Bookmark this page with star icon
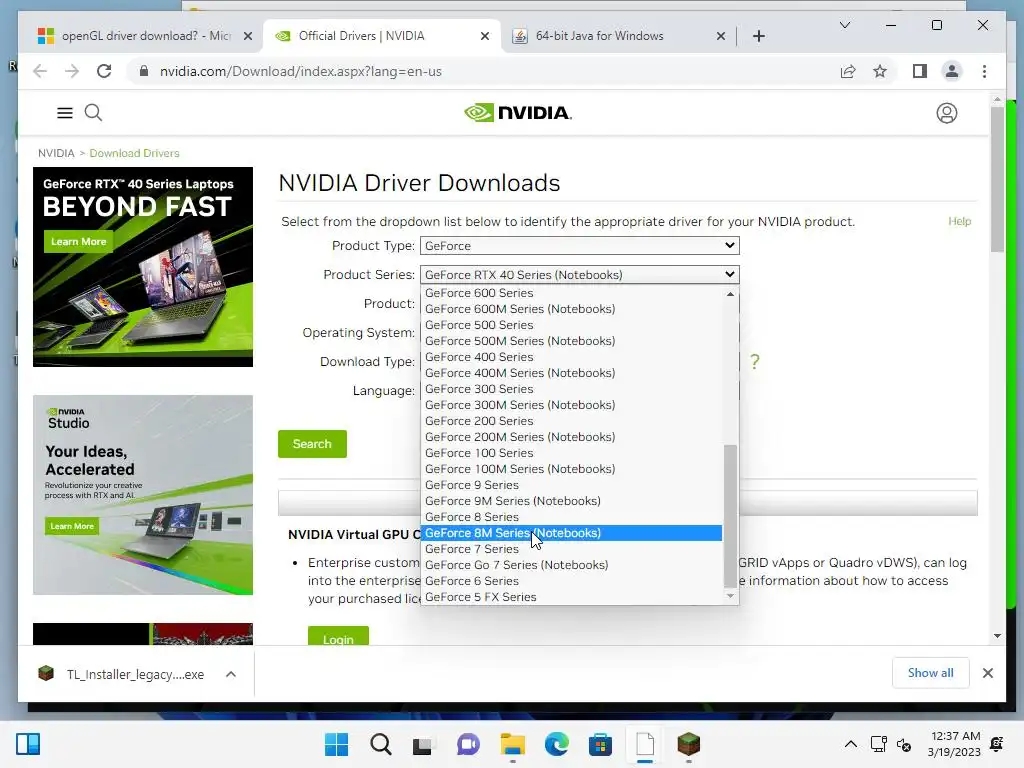 [880, 71]
